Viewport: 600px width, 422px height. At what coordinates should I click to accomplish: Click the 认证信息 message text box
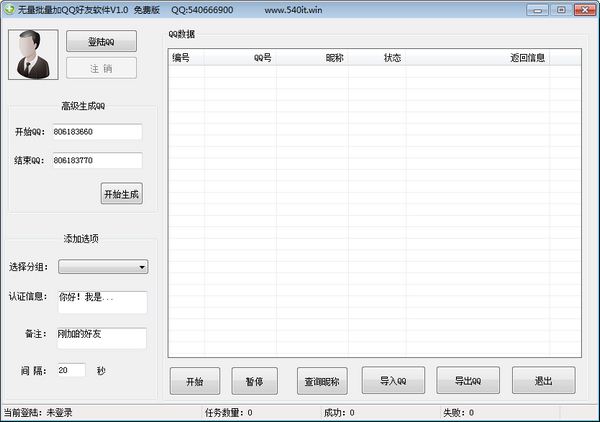101,302
